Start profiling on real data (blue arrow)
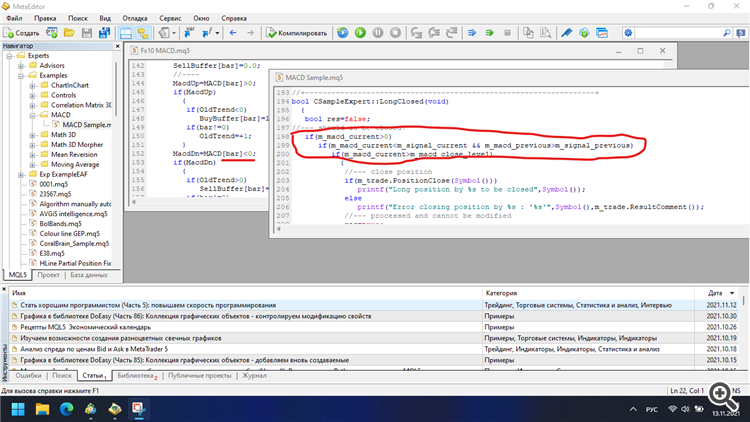This screenshot has height=422, width=750. point(472,33)
